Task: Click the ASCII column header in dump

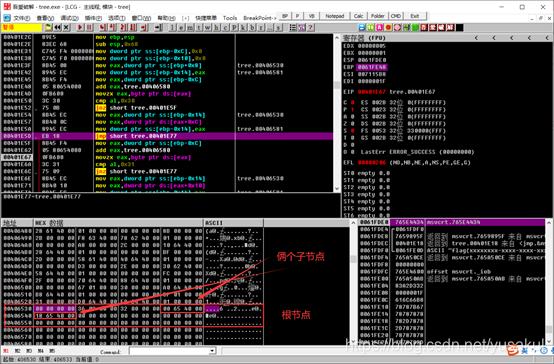Action: tap(234, 223)
